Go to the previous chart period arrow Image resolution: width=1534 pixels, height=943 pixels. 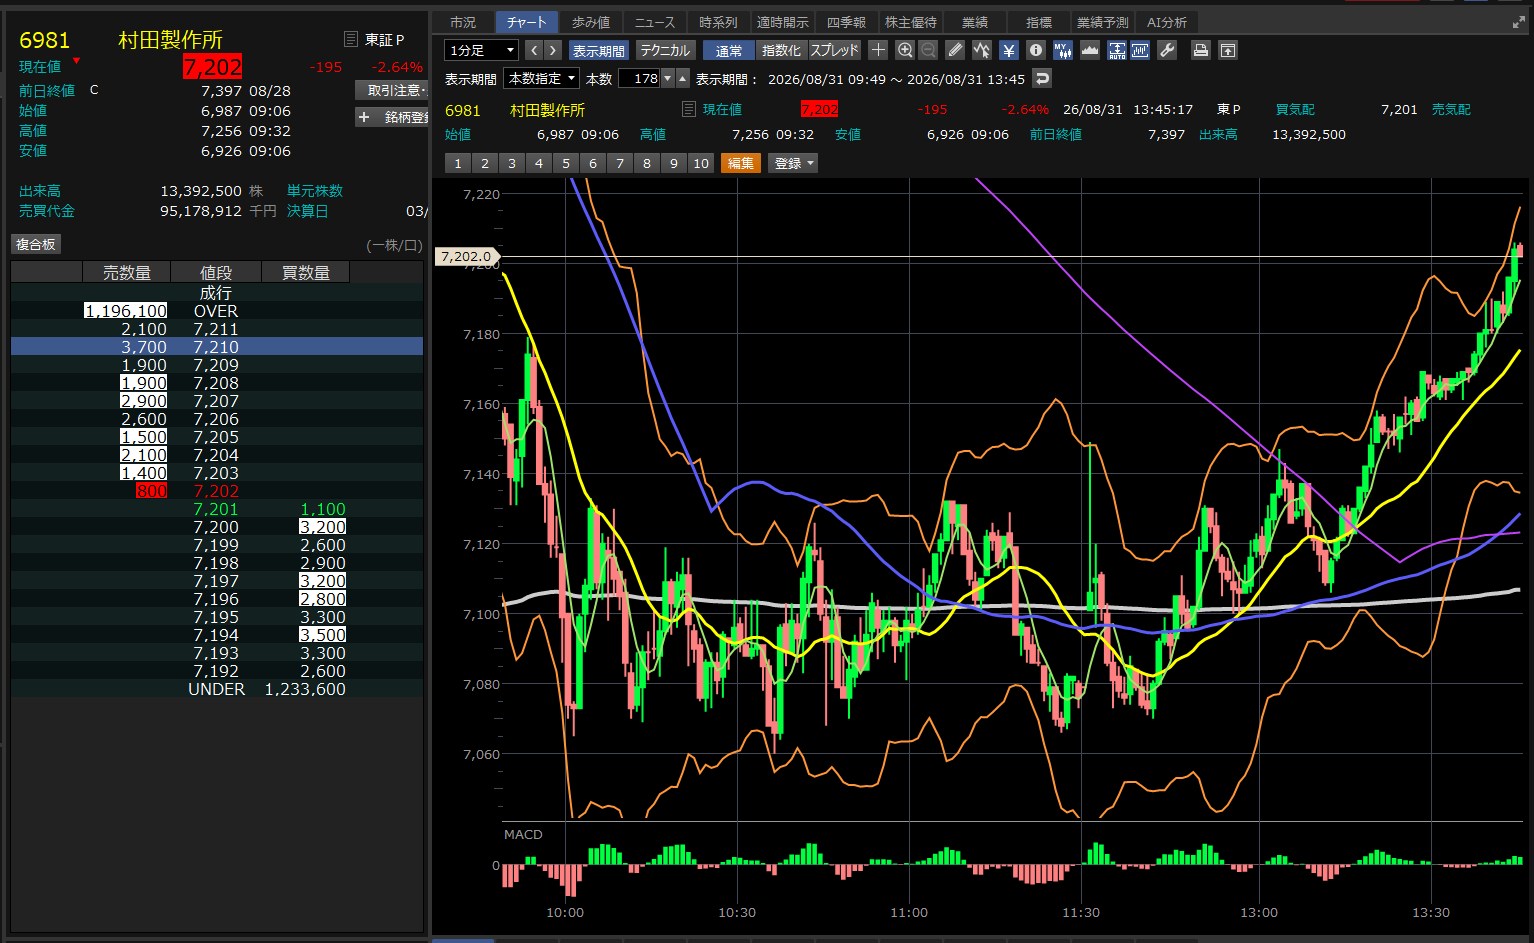pyautogui.click(x=534, y=50)
